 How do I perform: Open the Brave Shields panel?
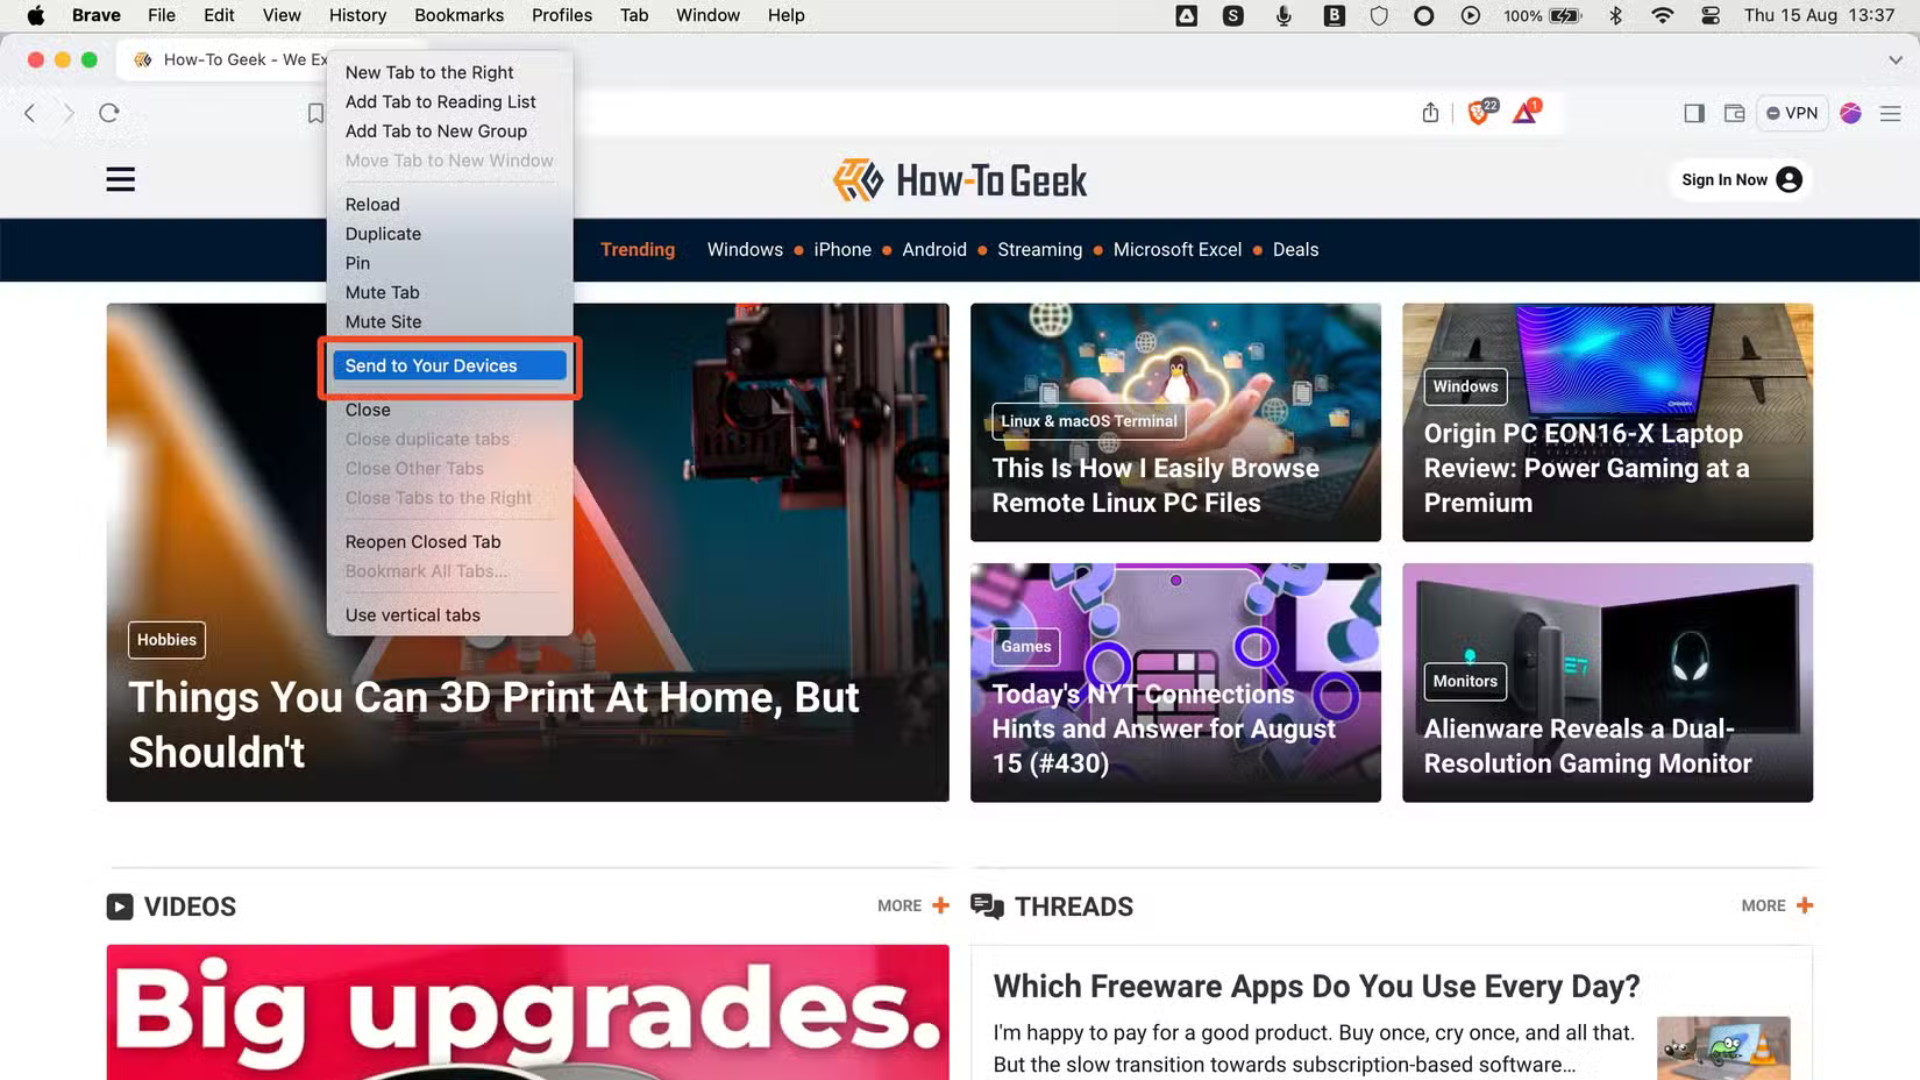[1477, 113]
